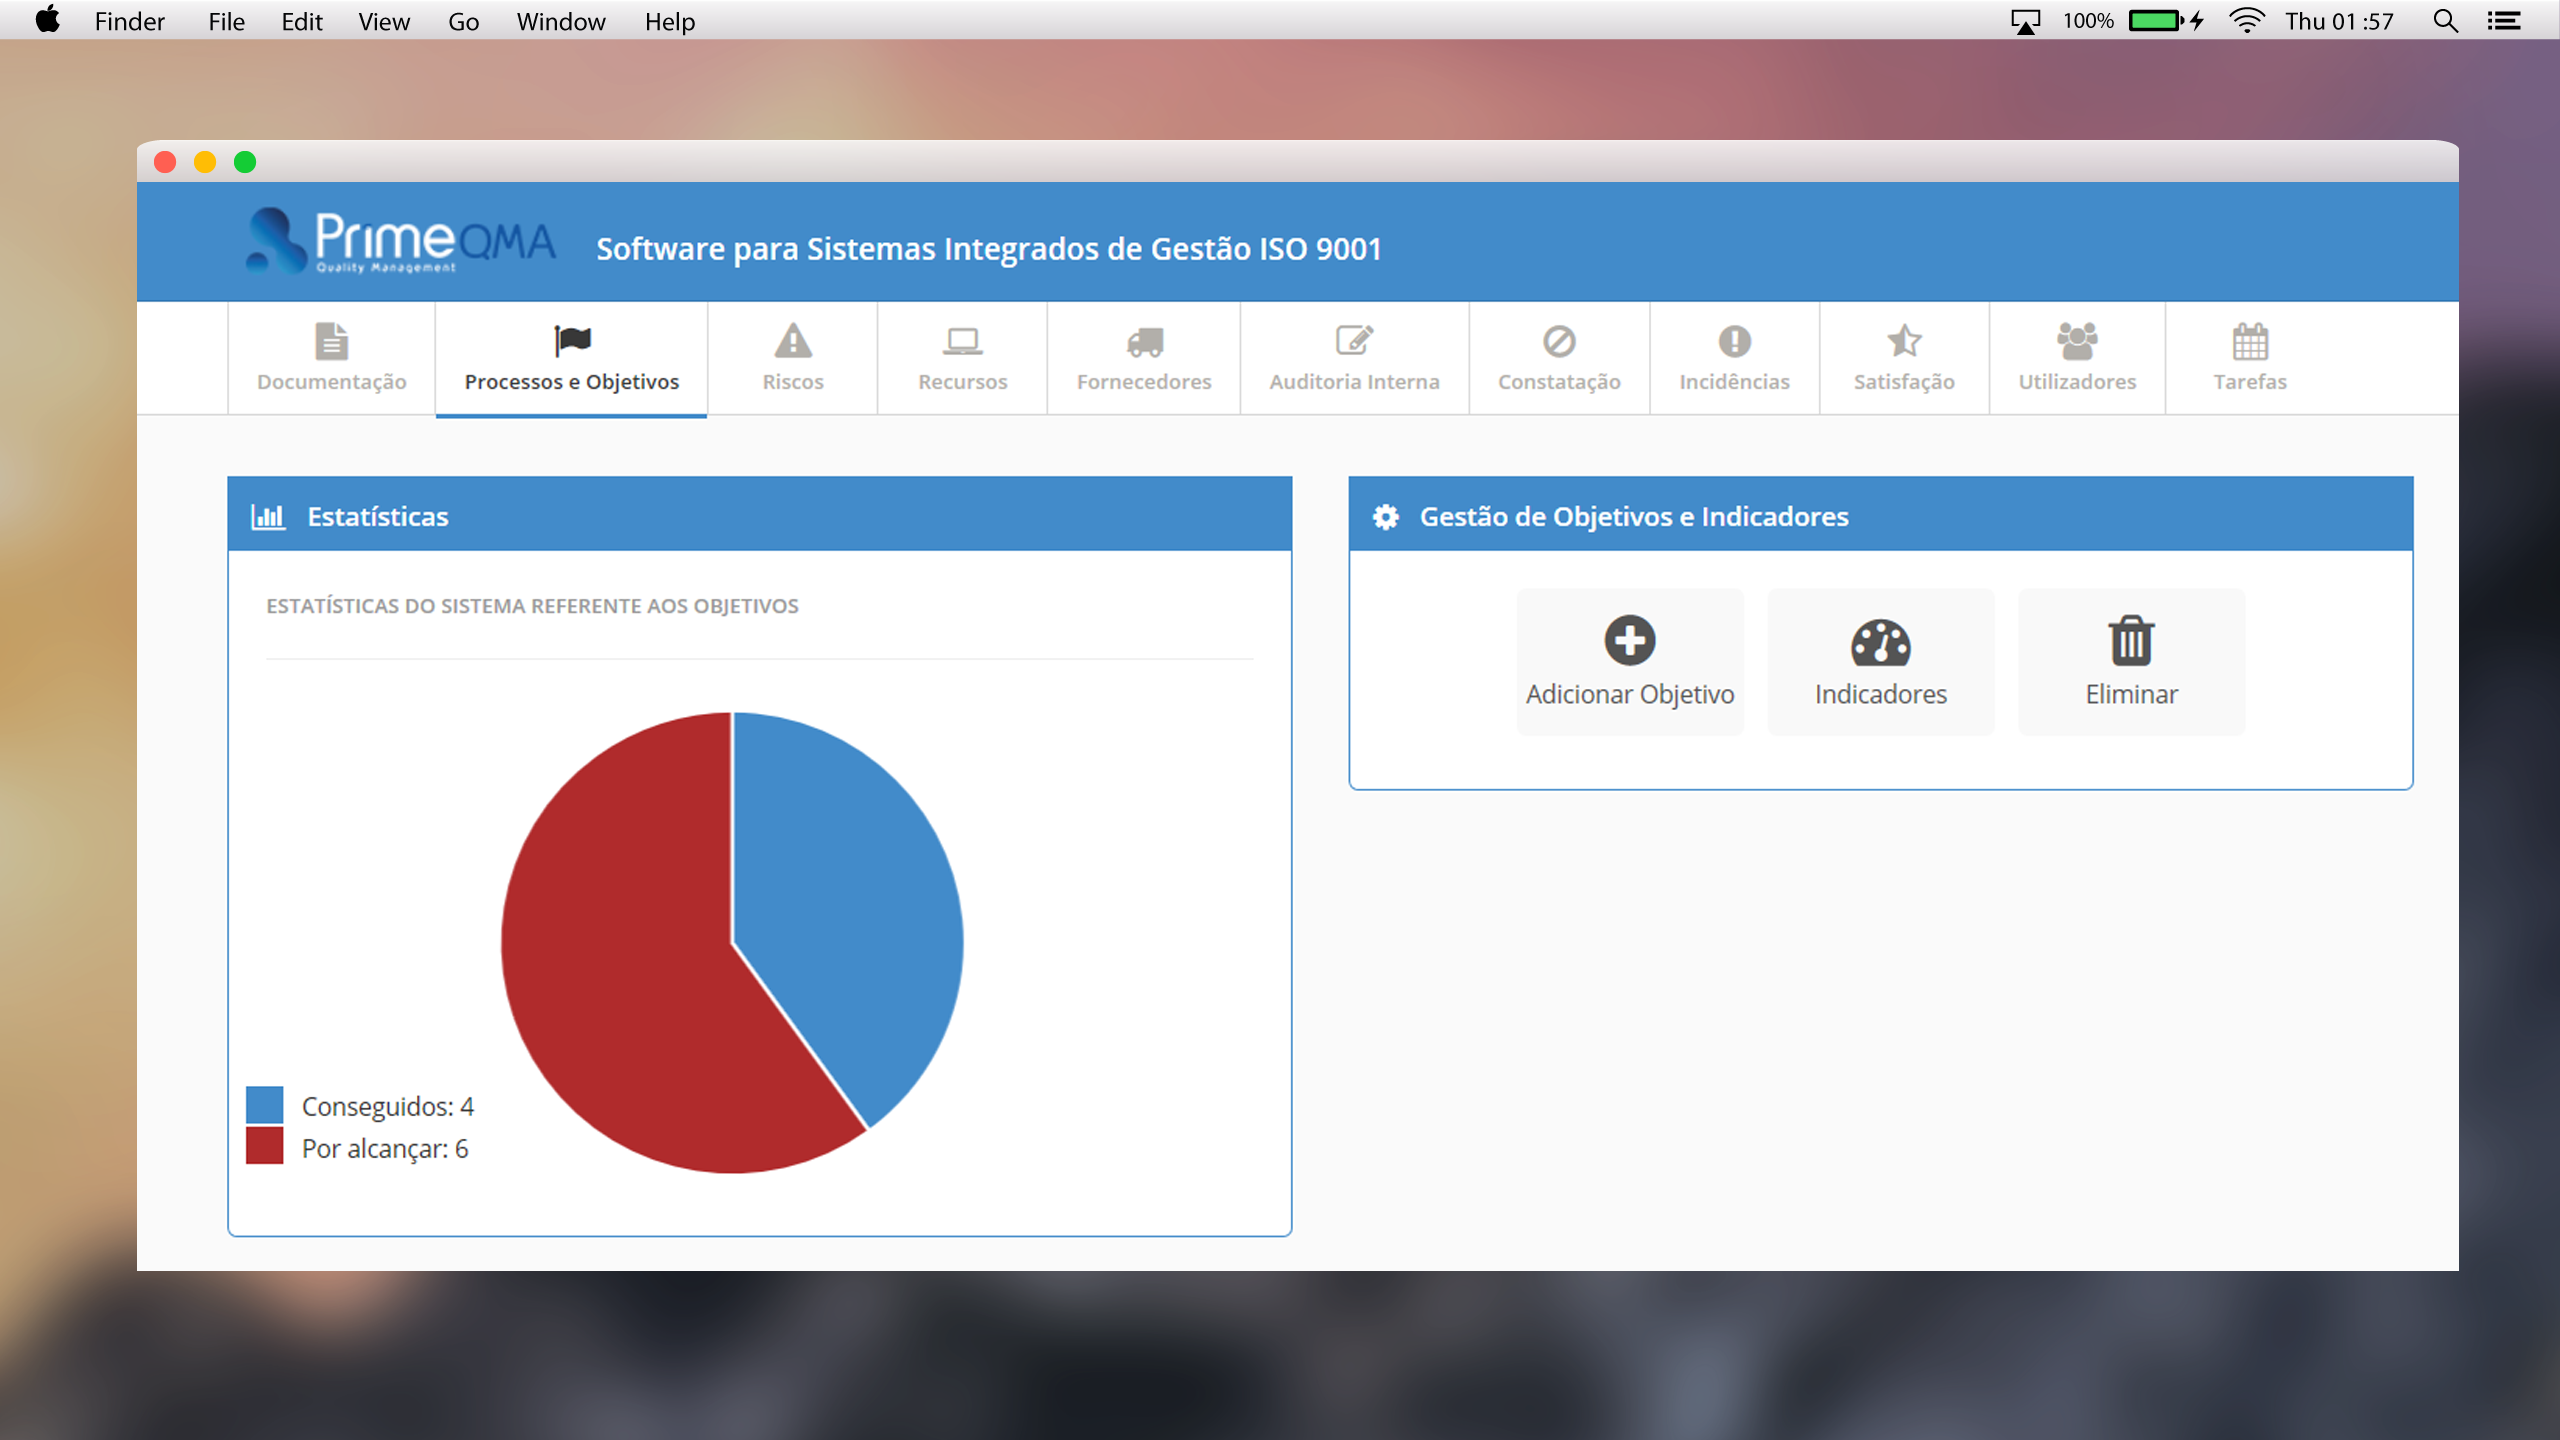The image size is (2560, 1440).
Task: Select the Satisfação star icon
Action: tap(1904, 342)
